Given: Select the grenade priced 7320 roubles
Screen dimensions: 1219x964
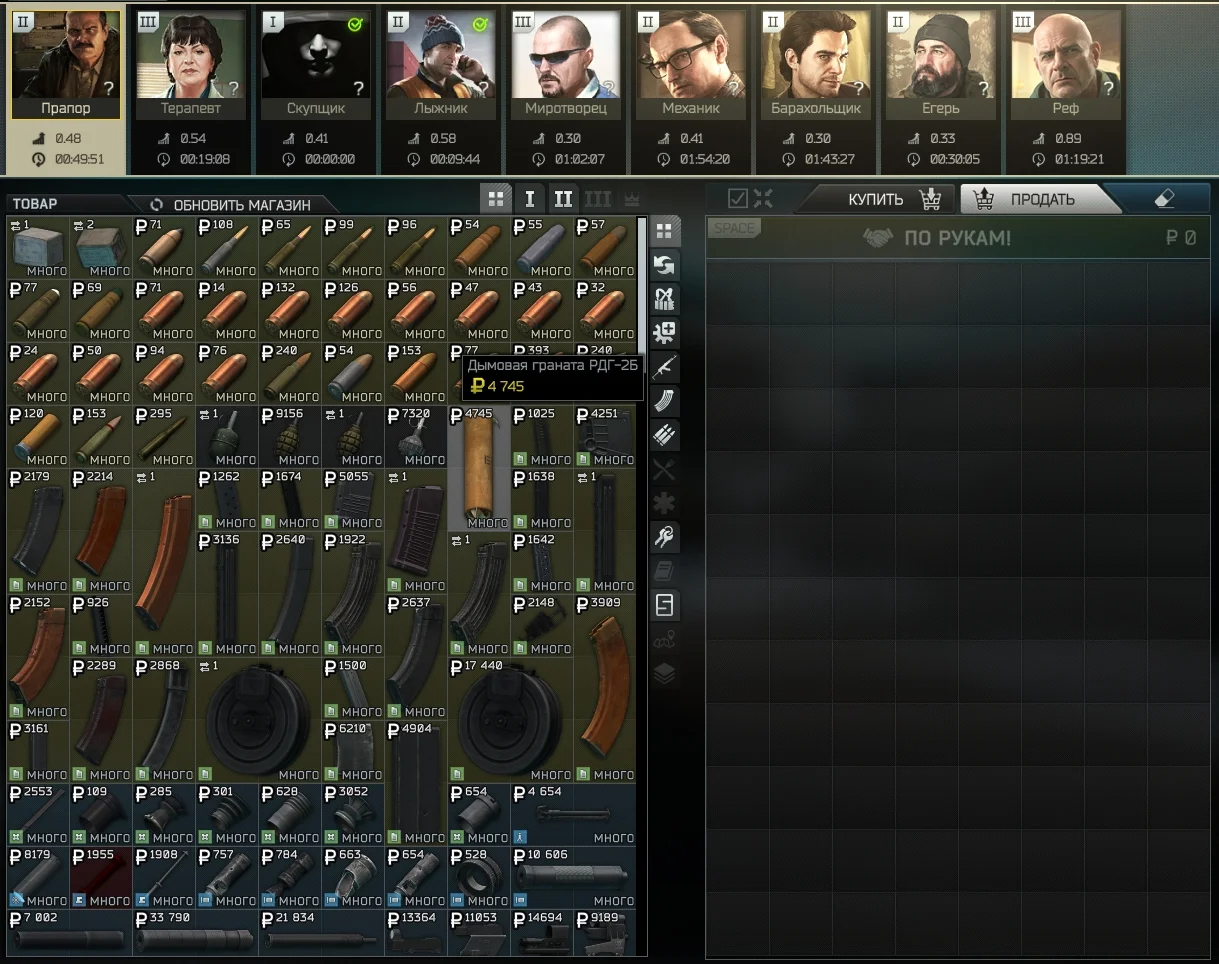Looking at the screenshot, I should [416, 437].
